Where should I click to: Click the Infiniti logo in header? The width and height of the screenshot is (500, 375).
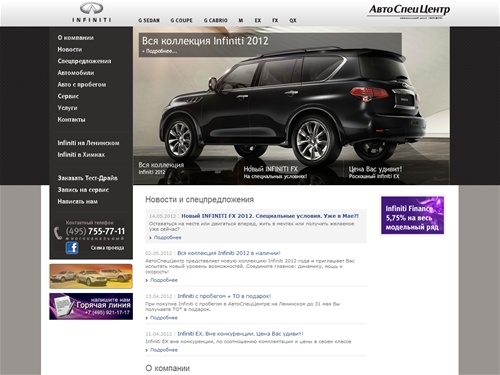(92, 12)
